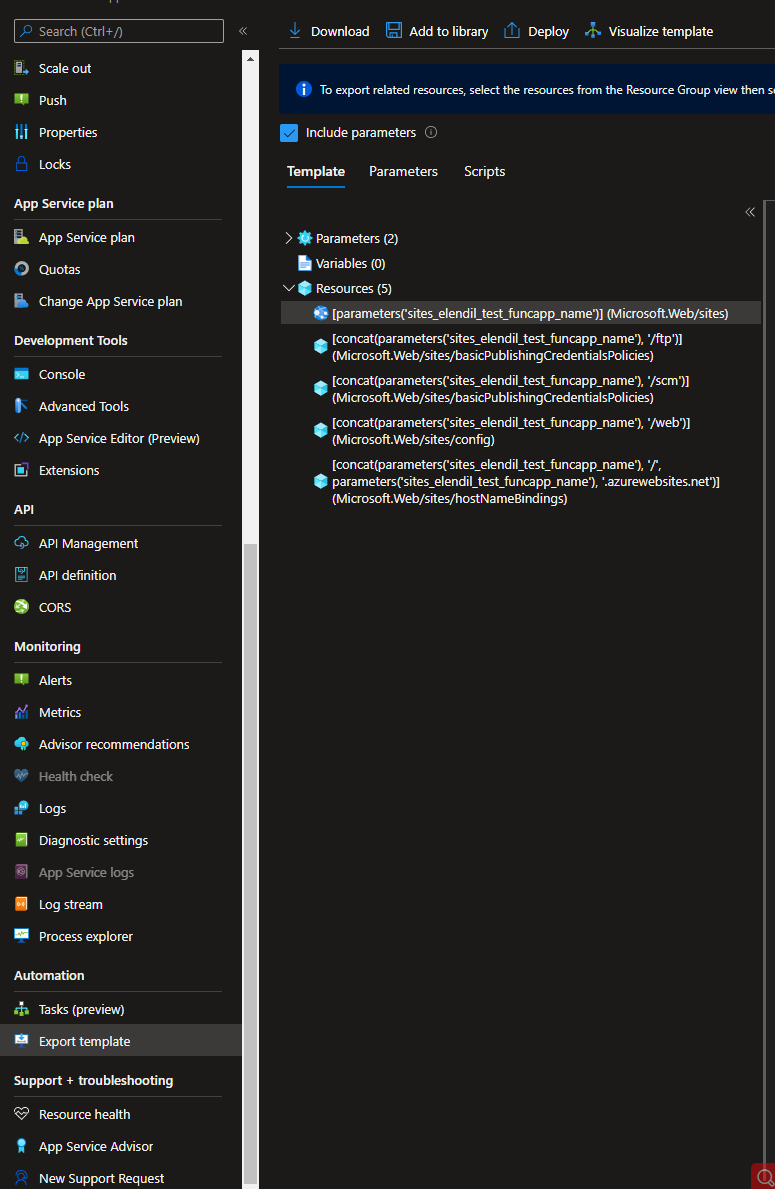Viewport: 775px width, 1189px height.
Task: Click the Process explorer icon
Action: click(x=21, y=936)
